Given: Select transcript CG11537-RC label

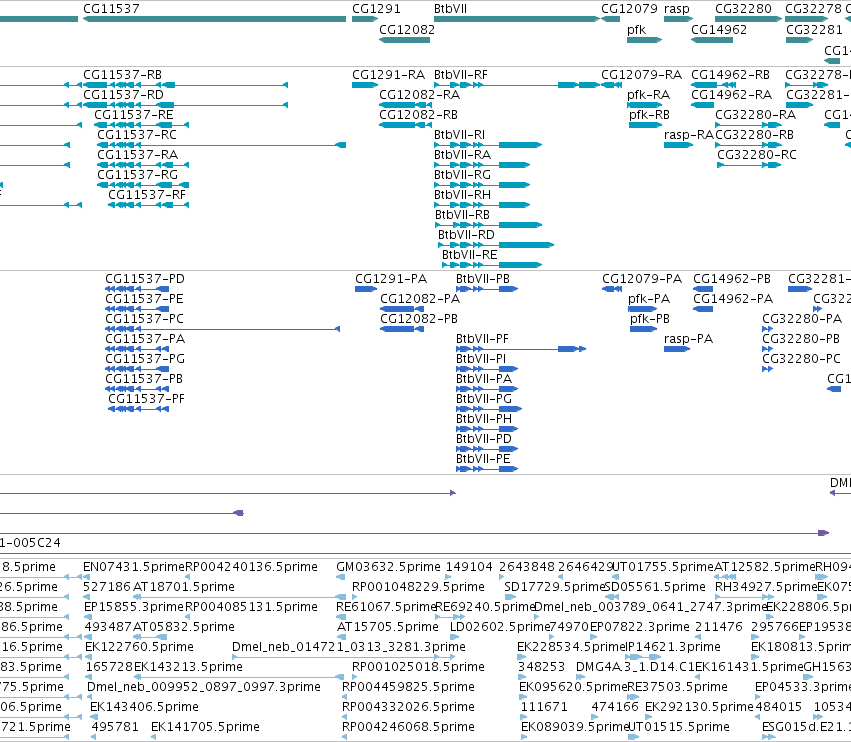Looking at the screenshot, I should [x=137, y=135].
